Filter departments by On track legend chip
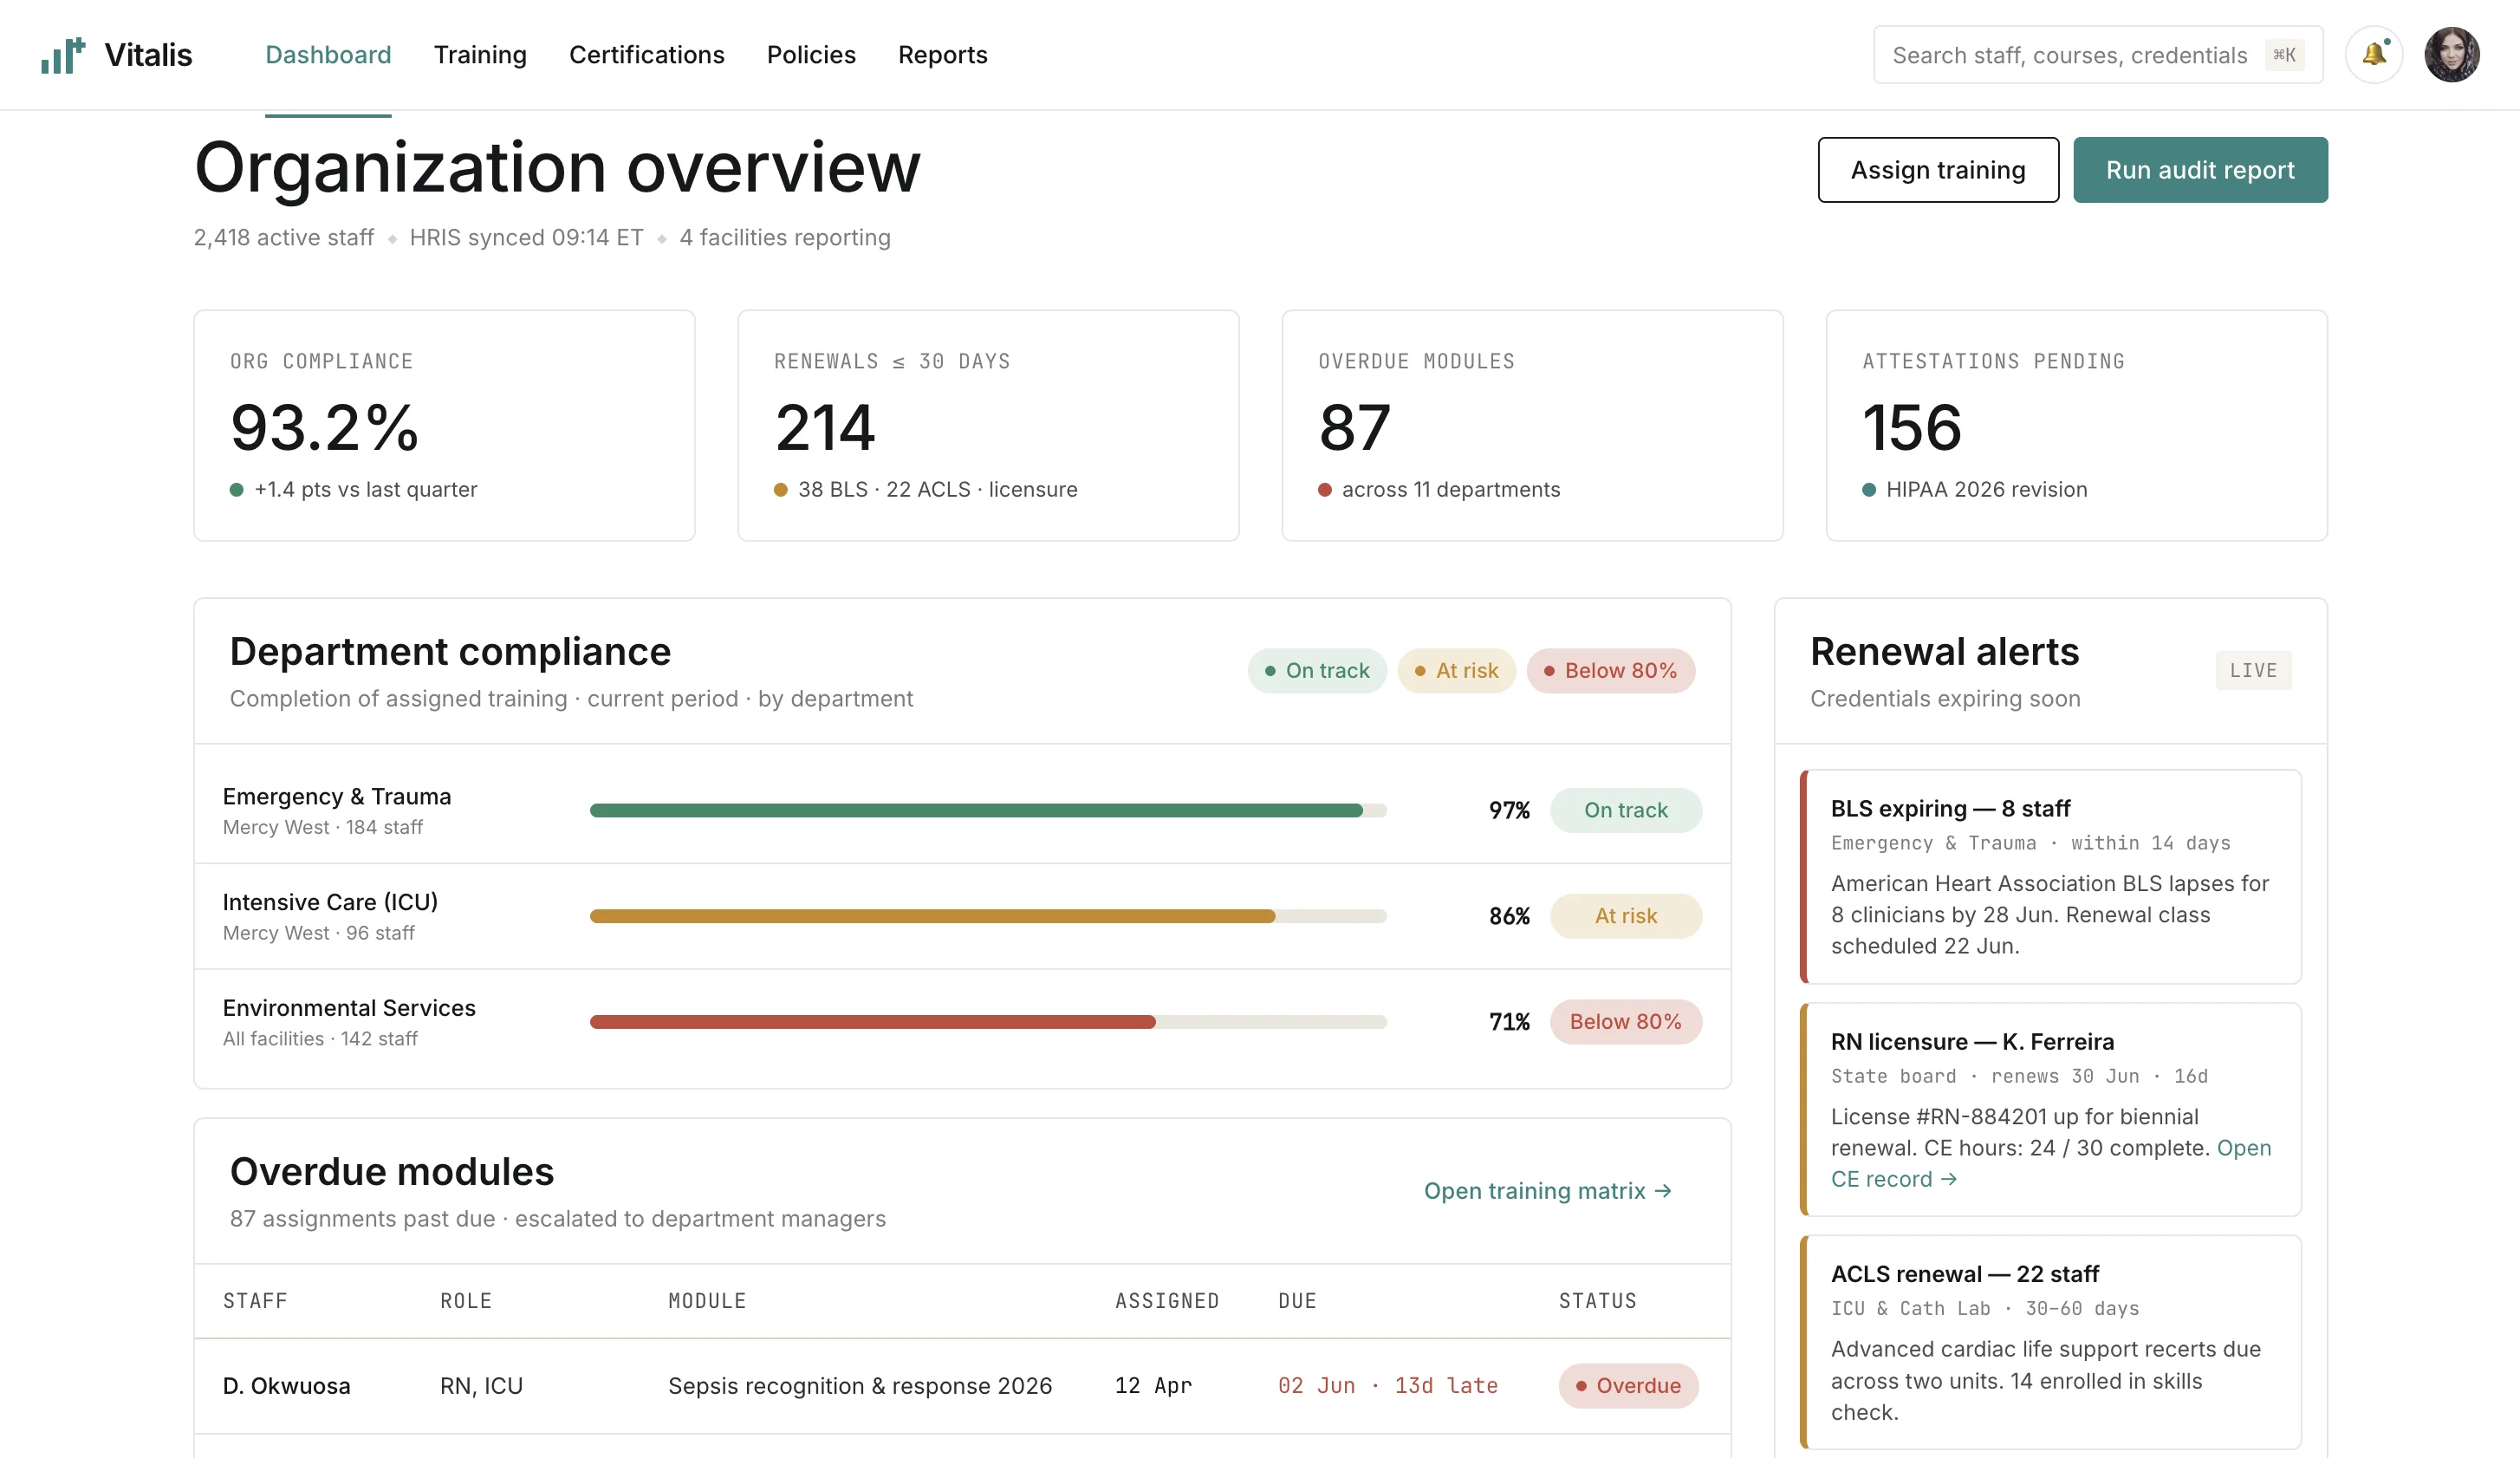Image resolution: width=2520 pixels, height=1458 pixels. tap(1316, 671)
